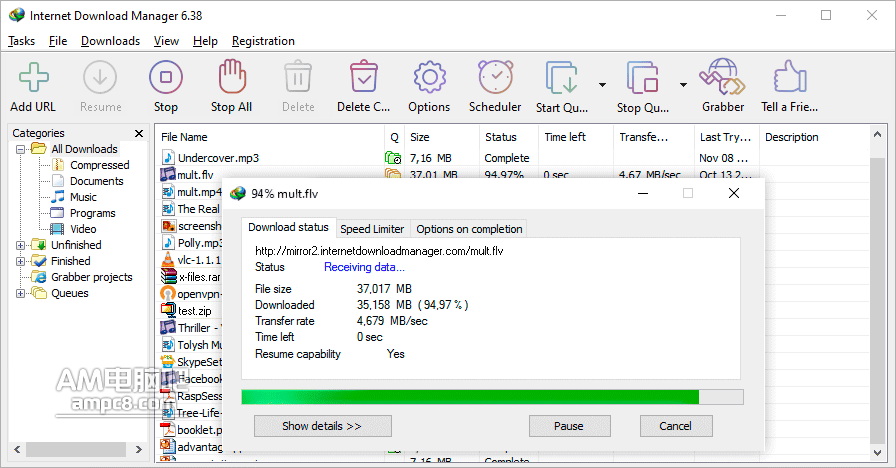896x468 pixels.
Task: Click download list scroll up arrow
Action: click(x=877, y=134)
